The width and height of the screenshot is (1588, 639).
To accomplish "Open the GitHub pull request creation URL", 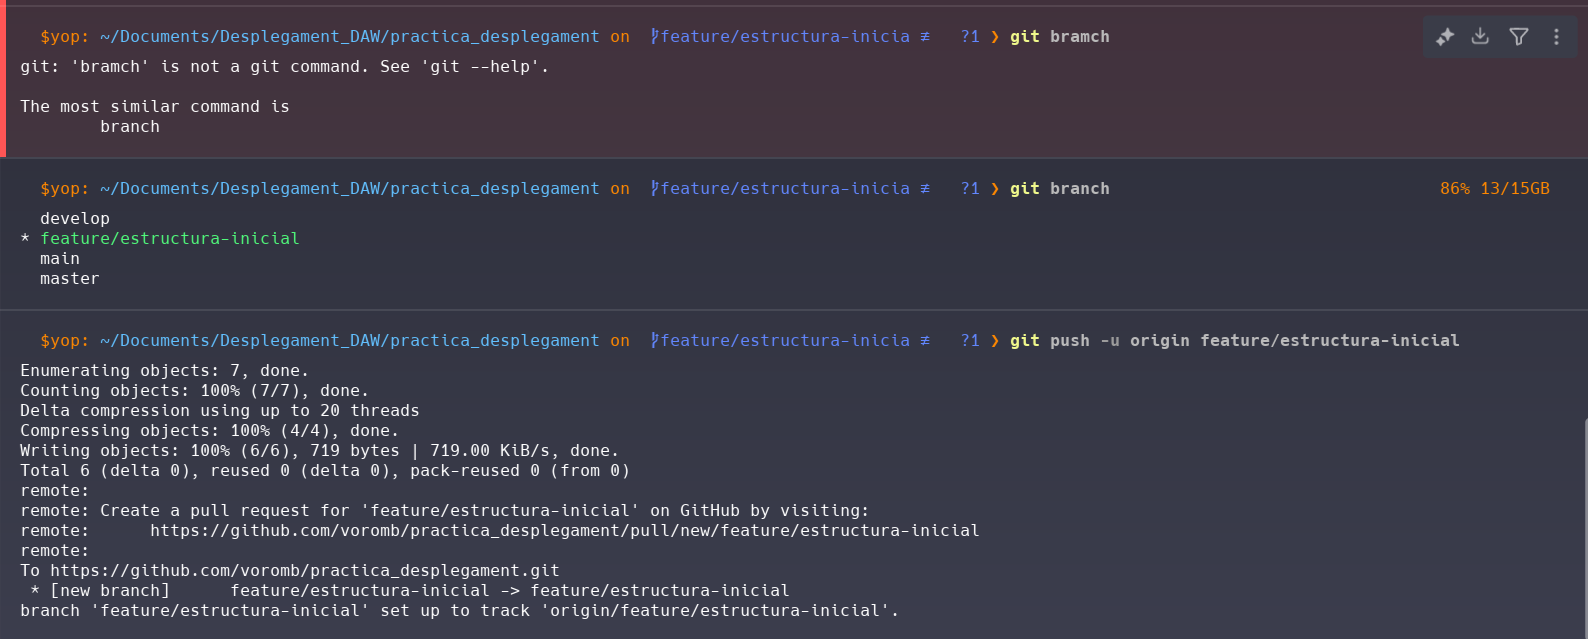I will pos(564,531).
